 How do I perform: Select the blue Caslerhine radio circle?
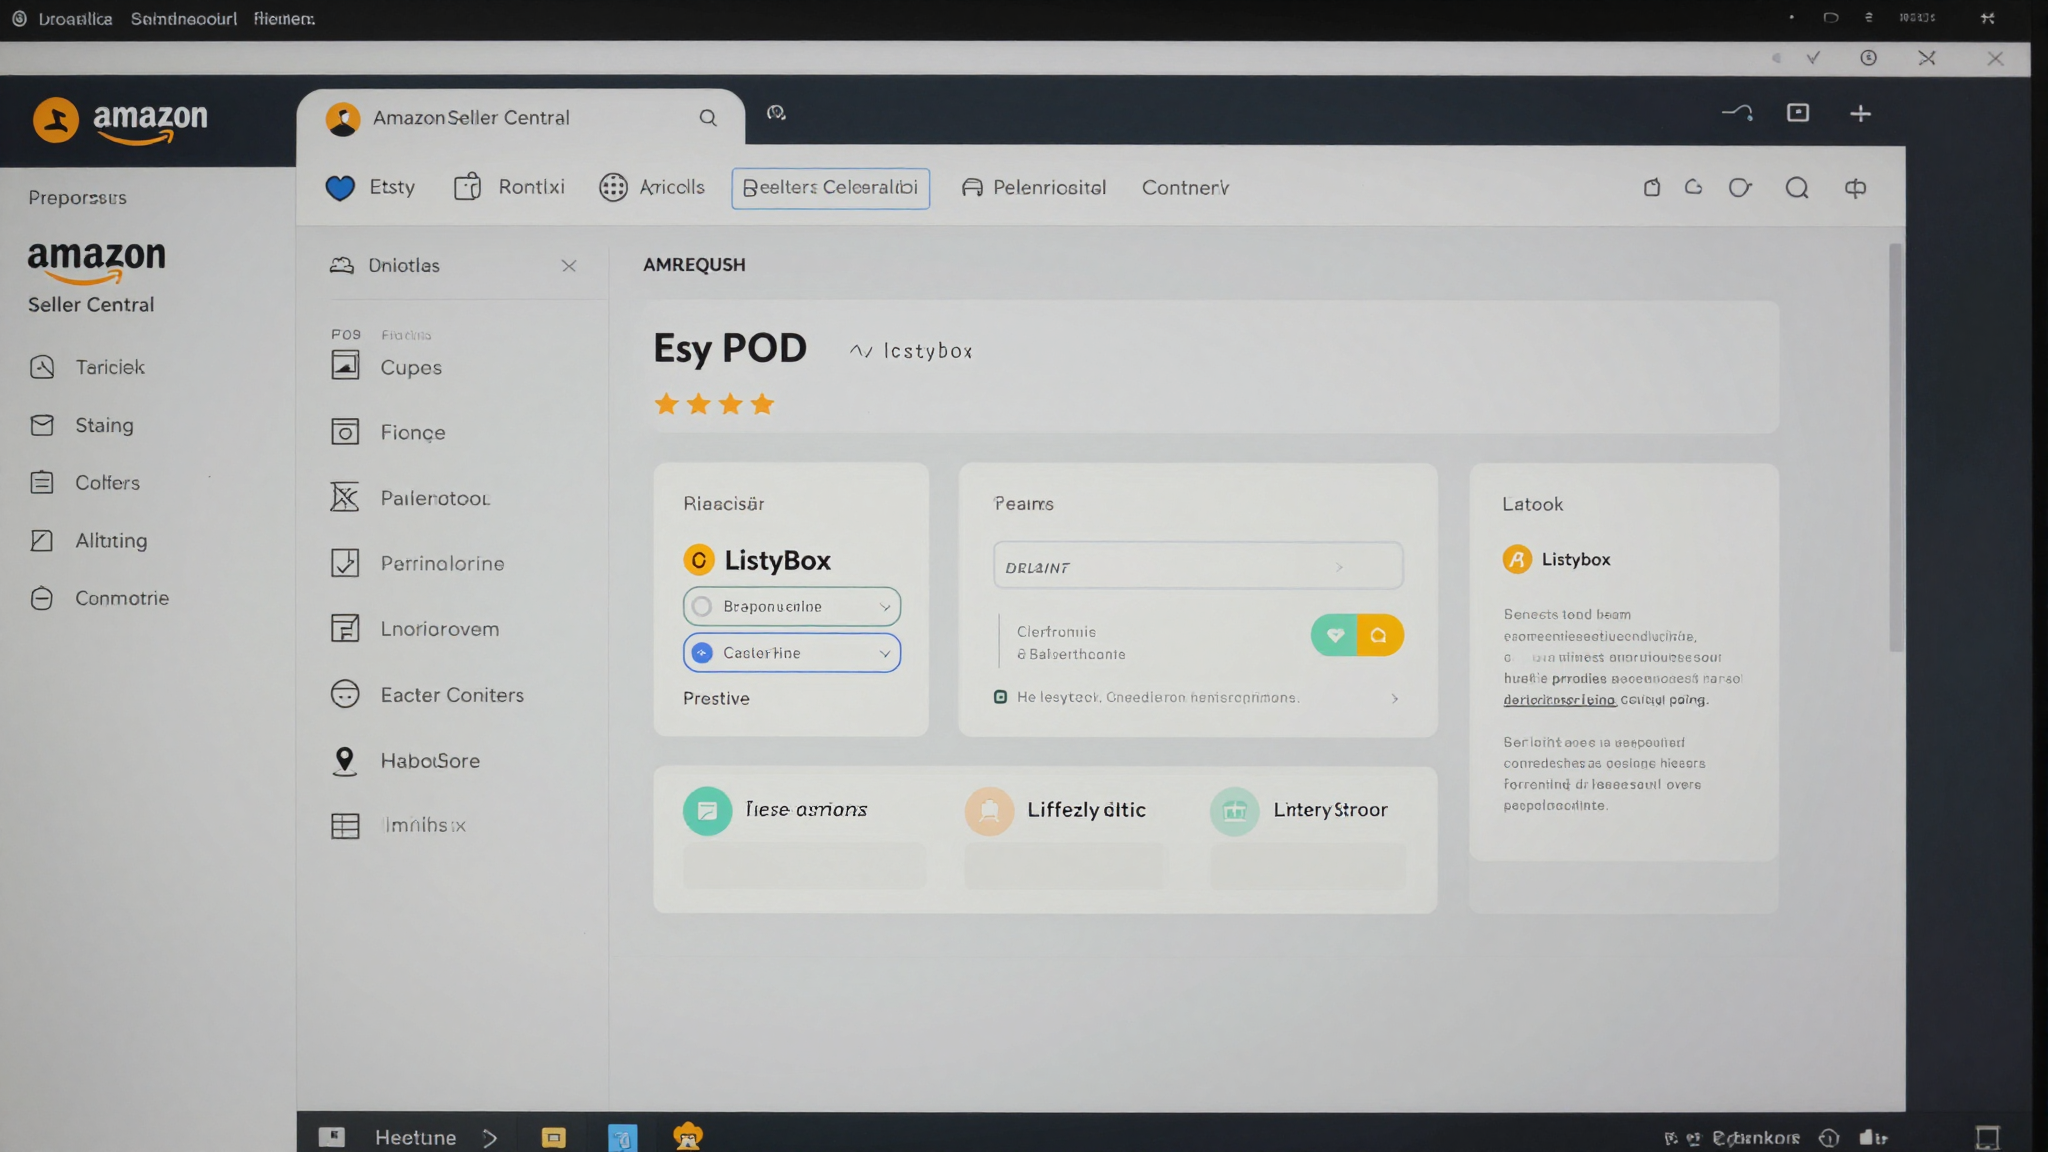click(702, 653)
